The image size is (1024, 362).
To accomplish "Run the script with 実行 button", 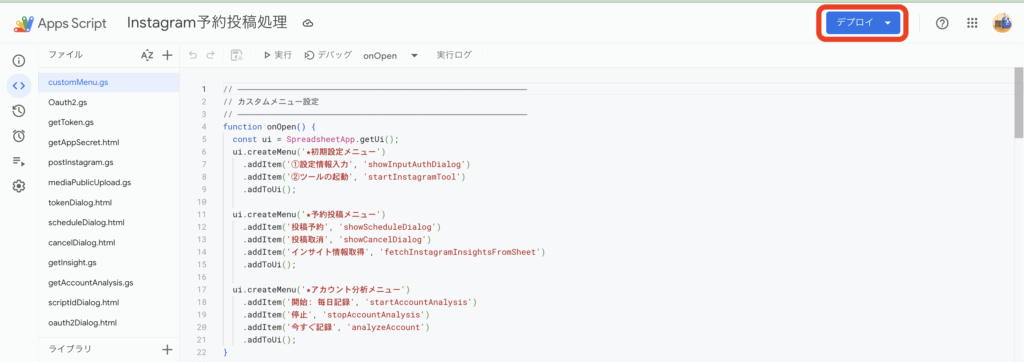I will tap(278, 56).
